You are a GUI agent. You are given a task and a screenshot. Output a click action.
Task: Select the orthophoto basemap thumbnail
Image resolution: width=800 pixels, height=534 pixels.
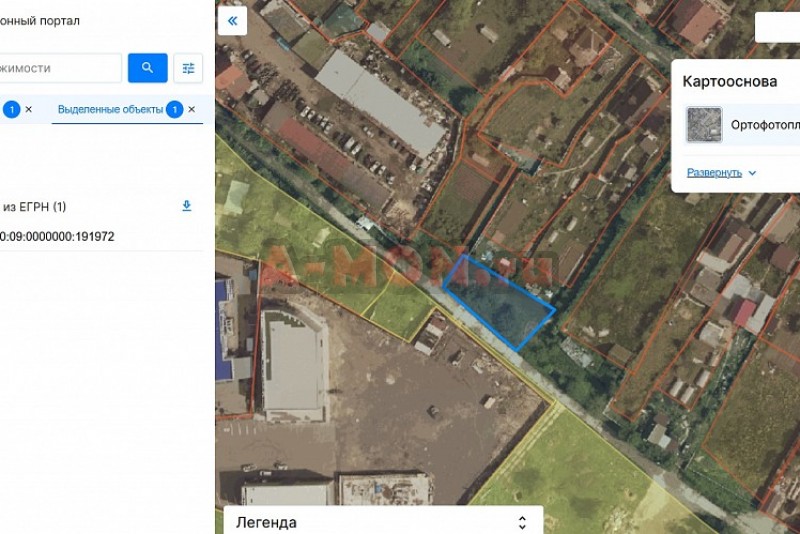(704, 125)
